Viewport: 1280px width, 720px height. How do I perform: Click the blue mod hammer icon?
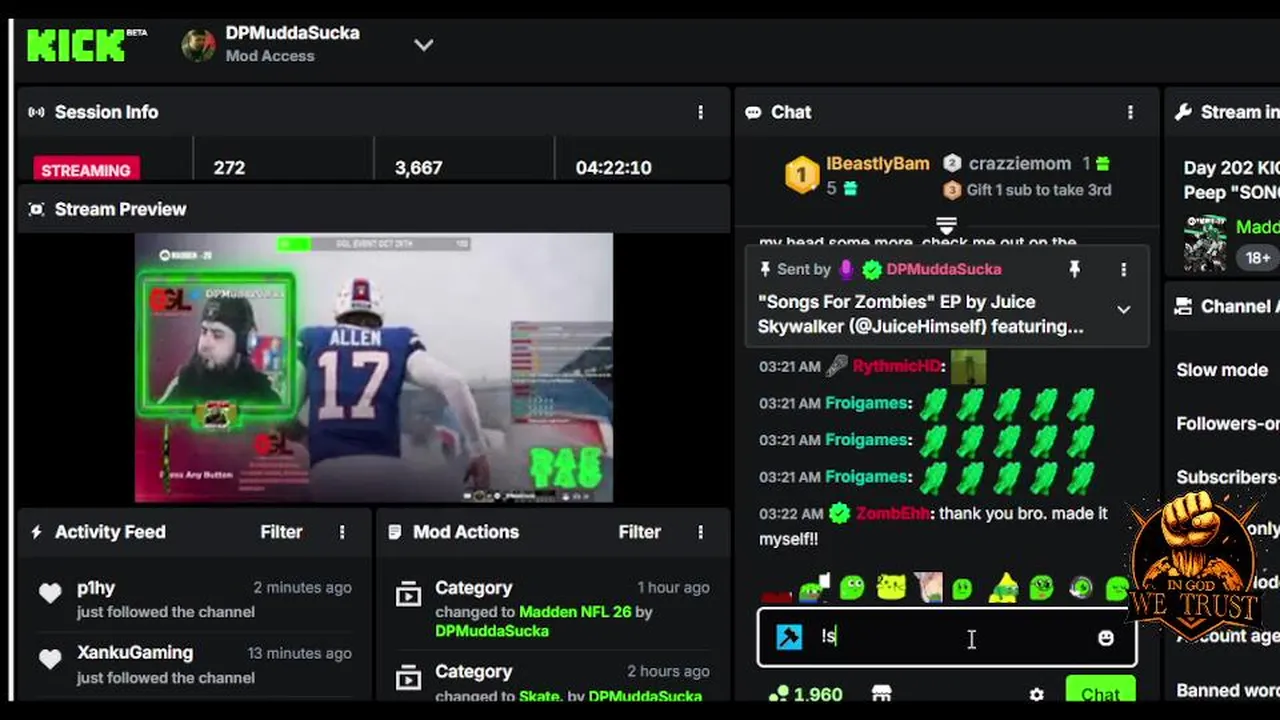coord(789,637)
